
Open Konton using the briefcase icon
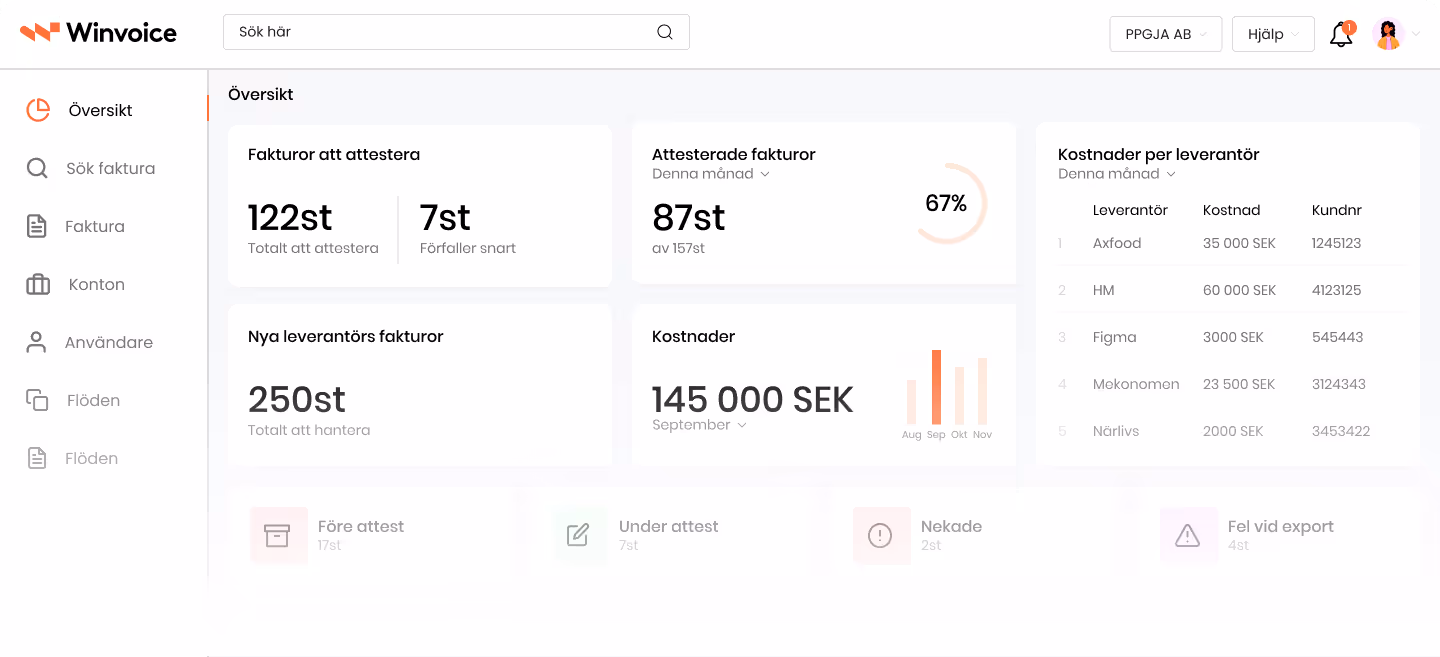point(37,284)
